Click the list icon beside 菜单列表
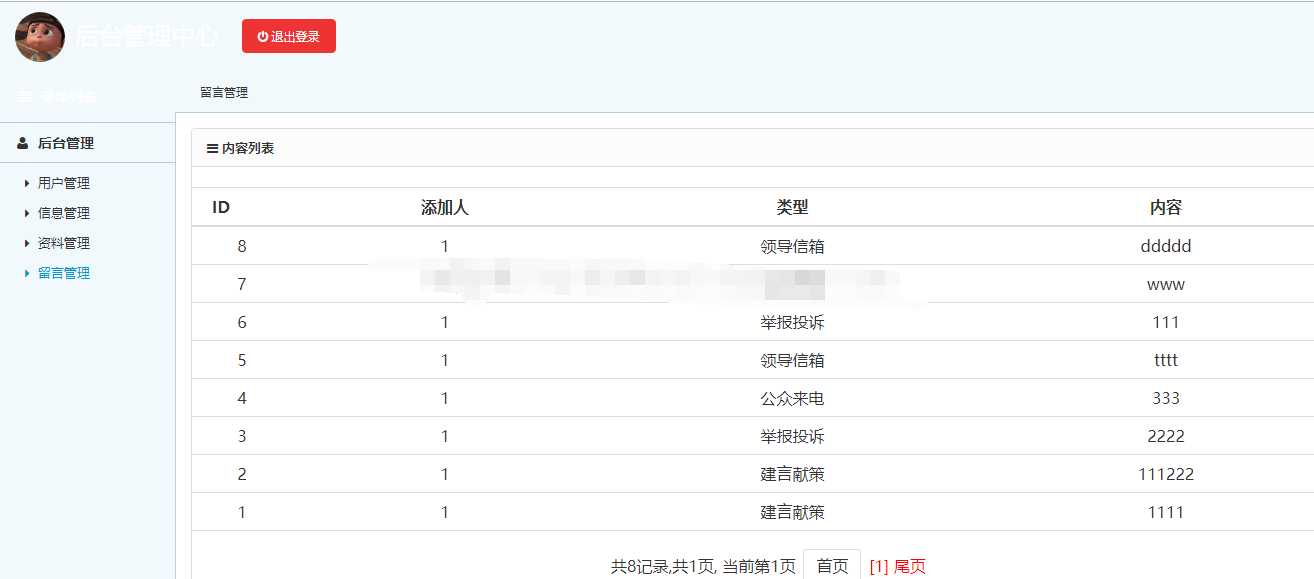1314x579 pixels. coord(24,97)
